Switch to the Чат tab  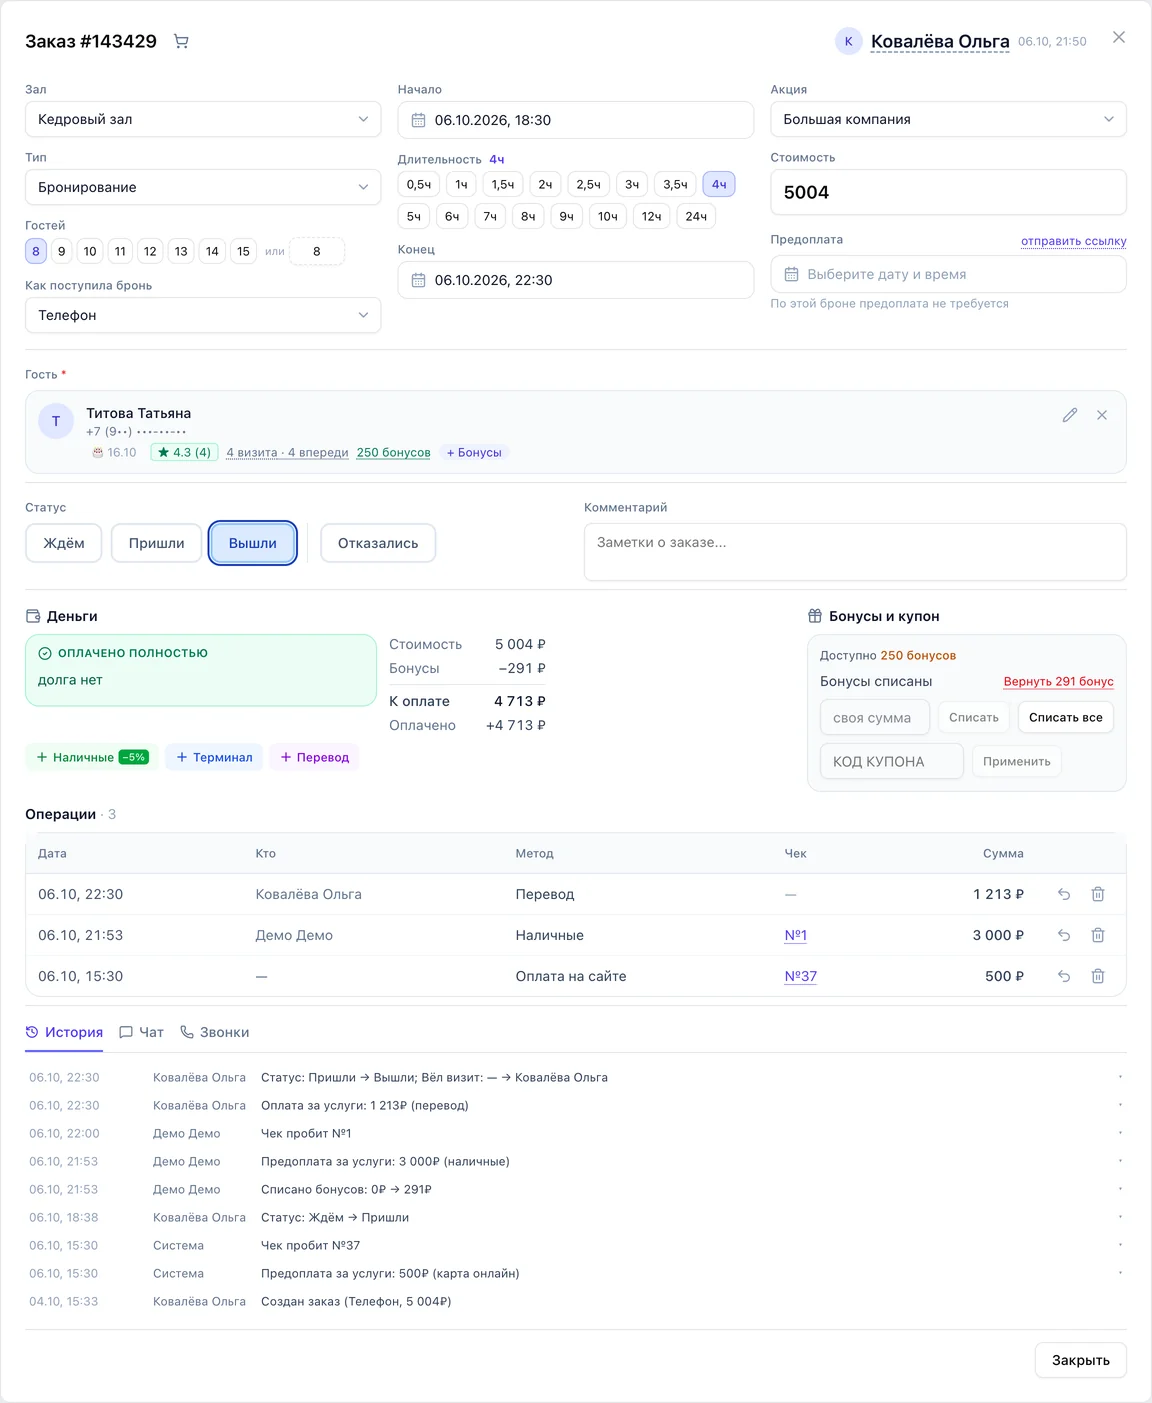tap(141, 1032)
